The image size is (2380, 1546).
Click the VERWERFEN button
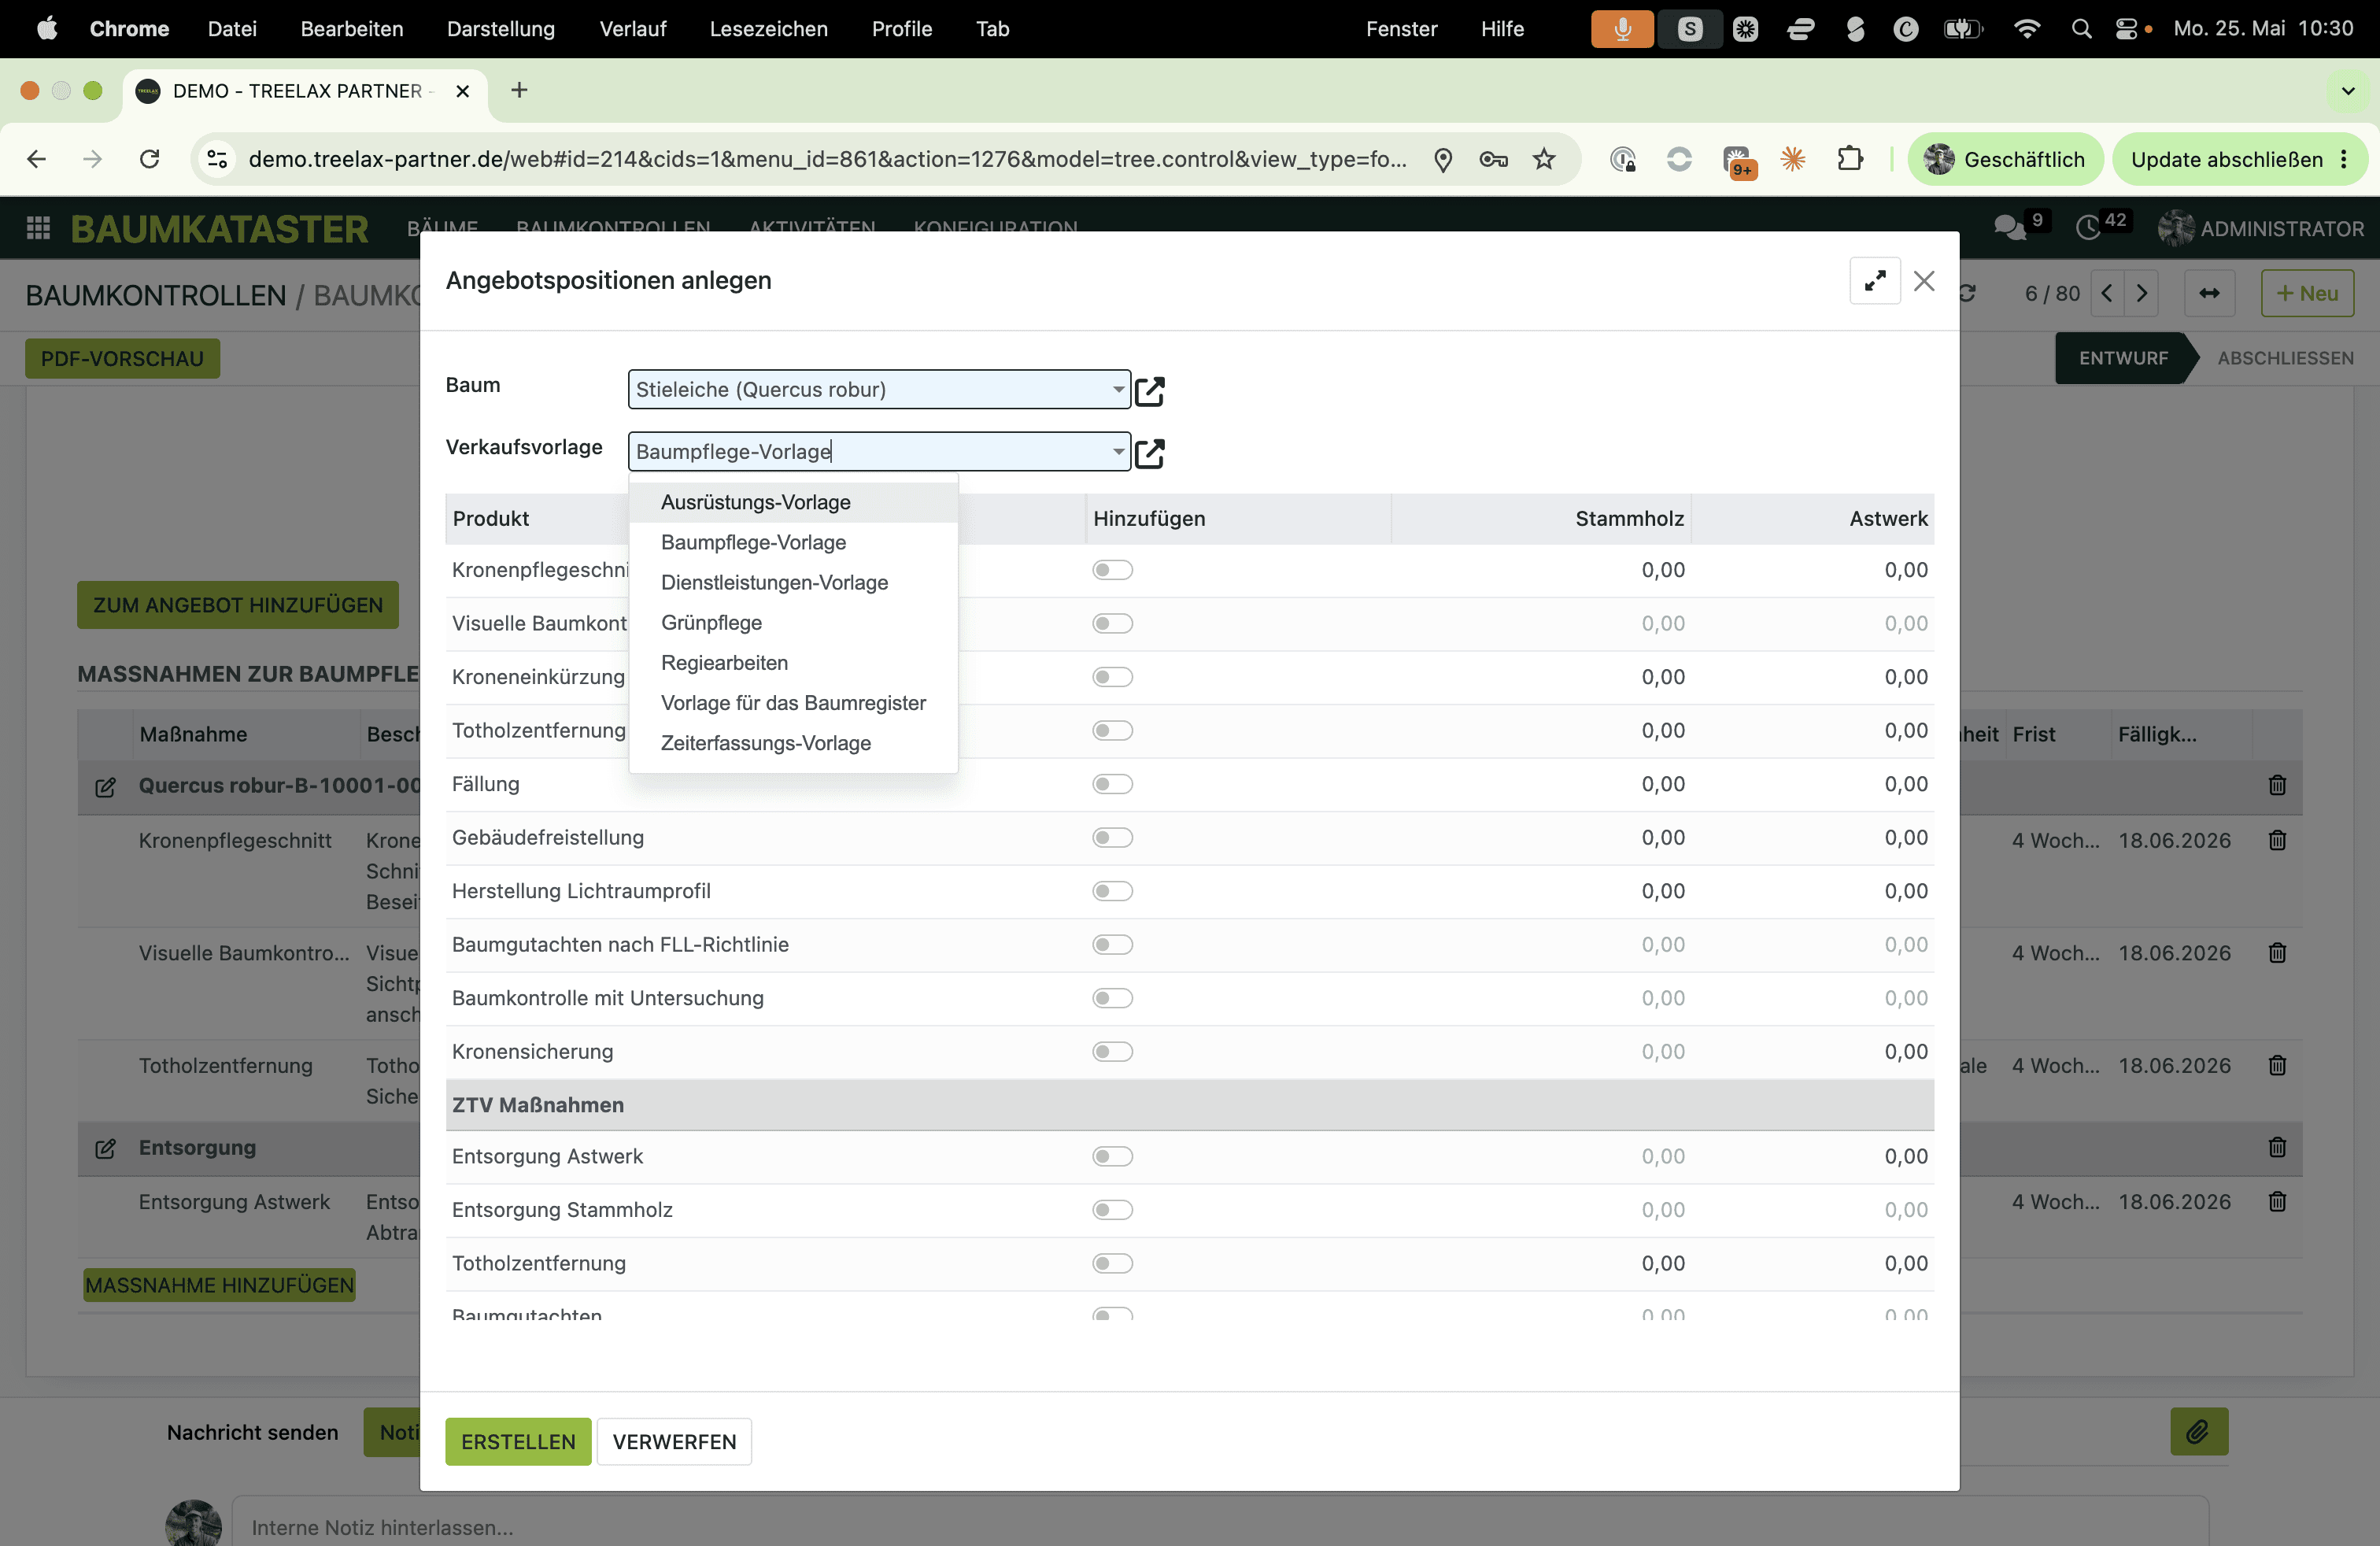tap(674, 1441)
